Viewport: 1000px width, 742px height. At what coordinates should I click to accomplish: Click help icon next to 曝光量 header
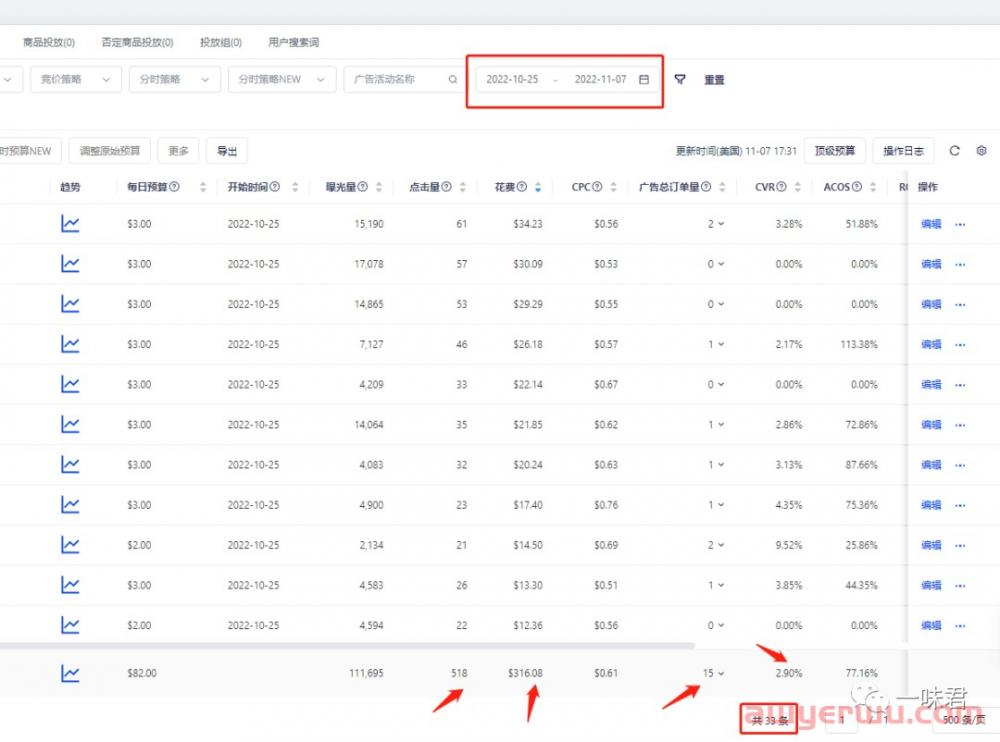[362, 187]
